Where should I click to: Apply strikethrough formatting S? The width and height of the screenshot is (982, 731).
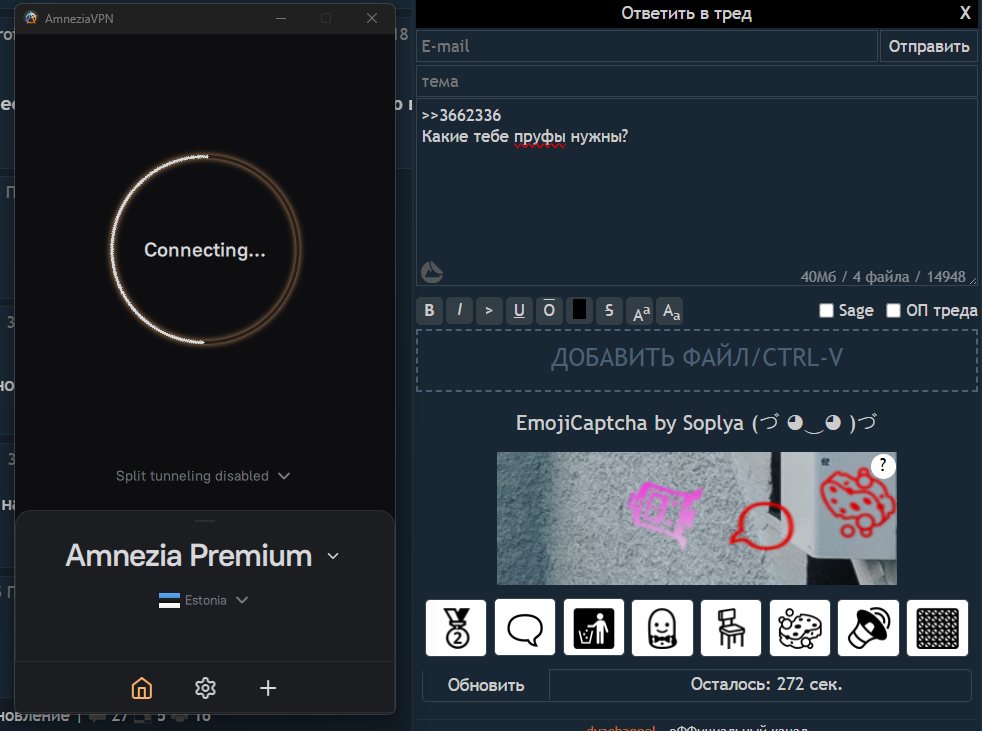click(x=609, y=310)
